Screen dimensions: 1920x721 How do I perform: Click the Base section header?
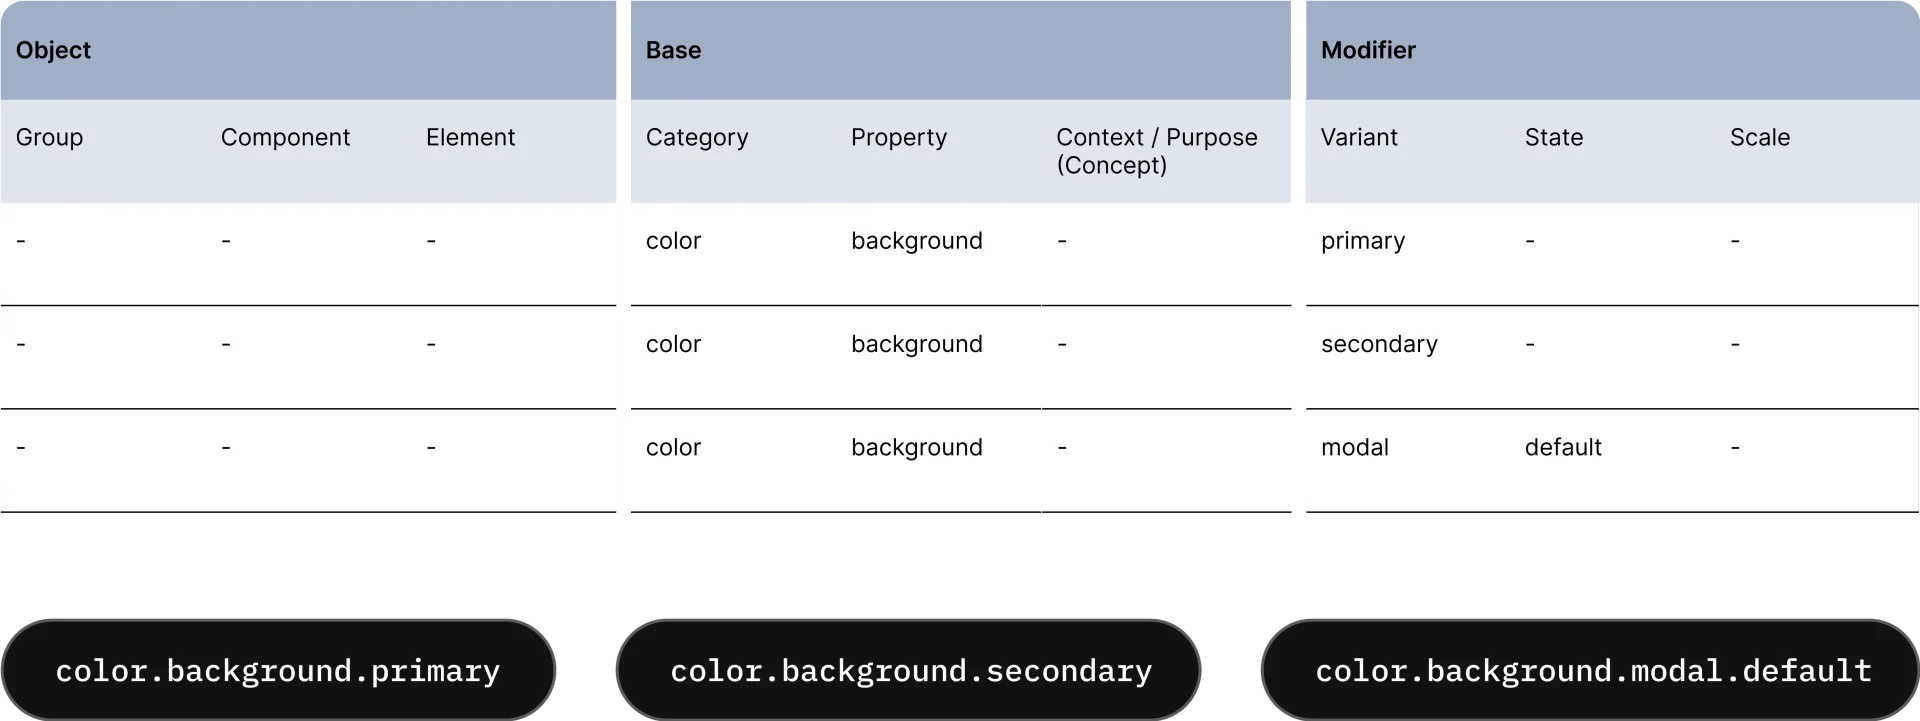(x=673, y=50)
